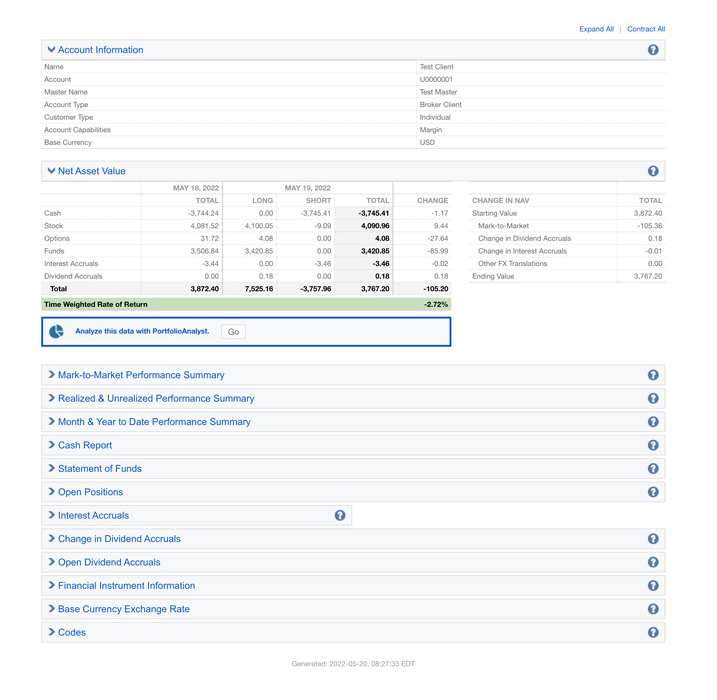Open help icon beside Net Asset Value
The height and width of the screenshot is (700, 717).
653,171
